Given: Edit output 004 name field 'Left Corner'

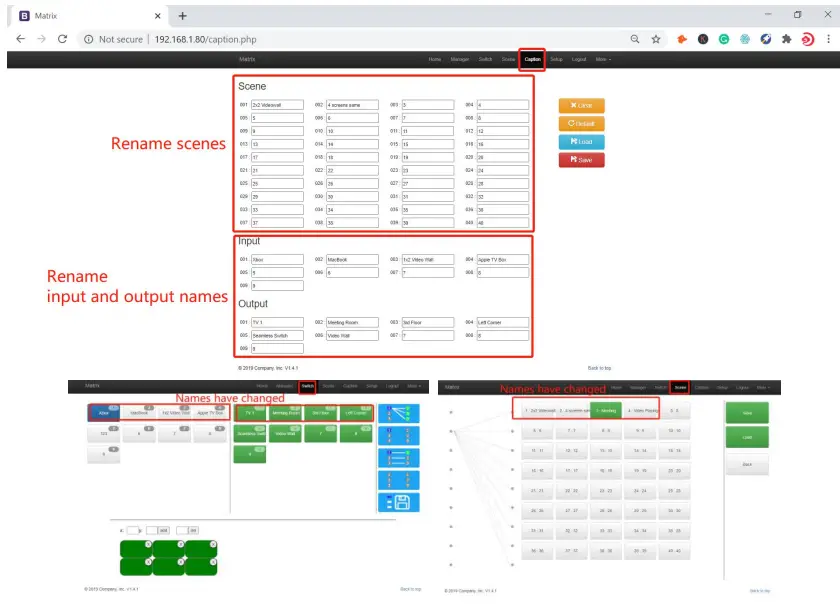Looking at the screenshot, I should [x=502, y=322].
